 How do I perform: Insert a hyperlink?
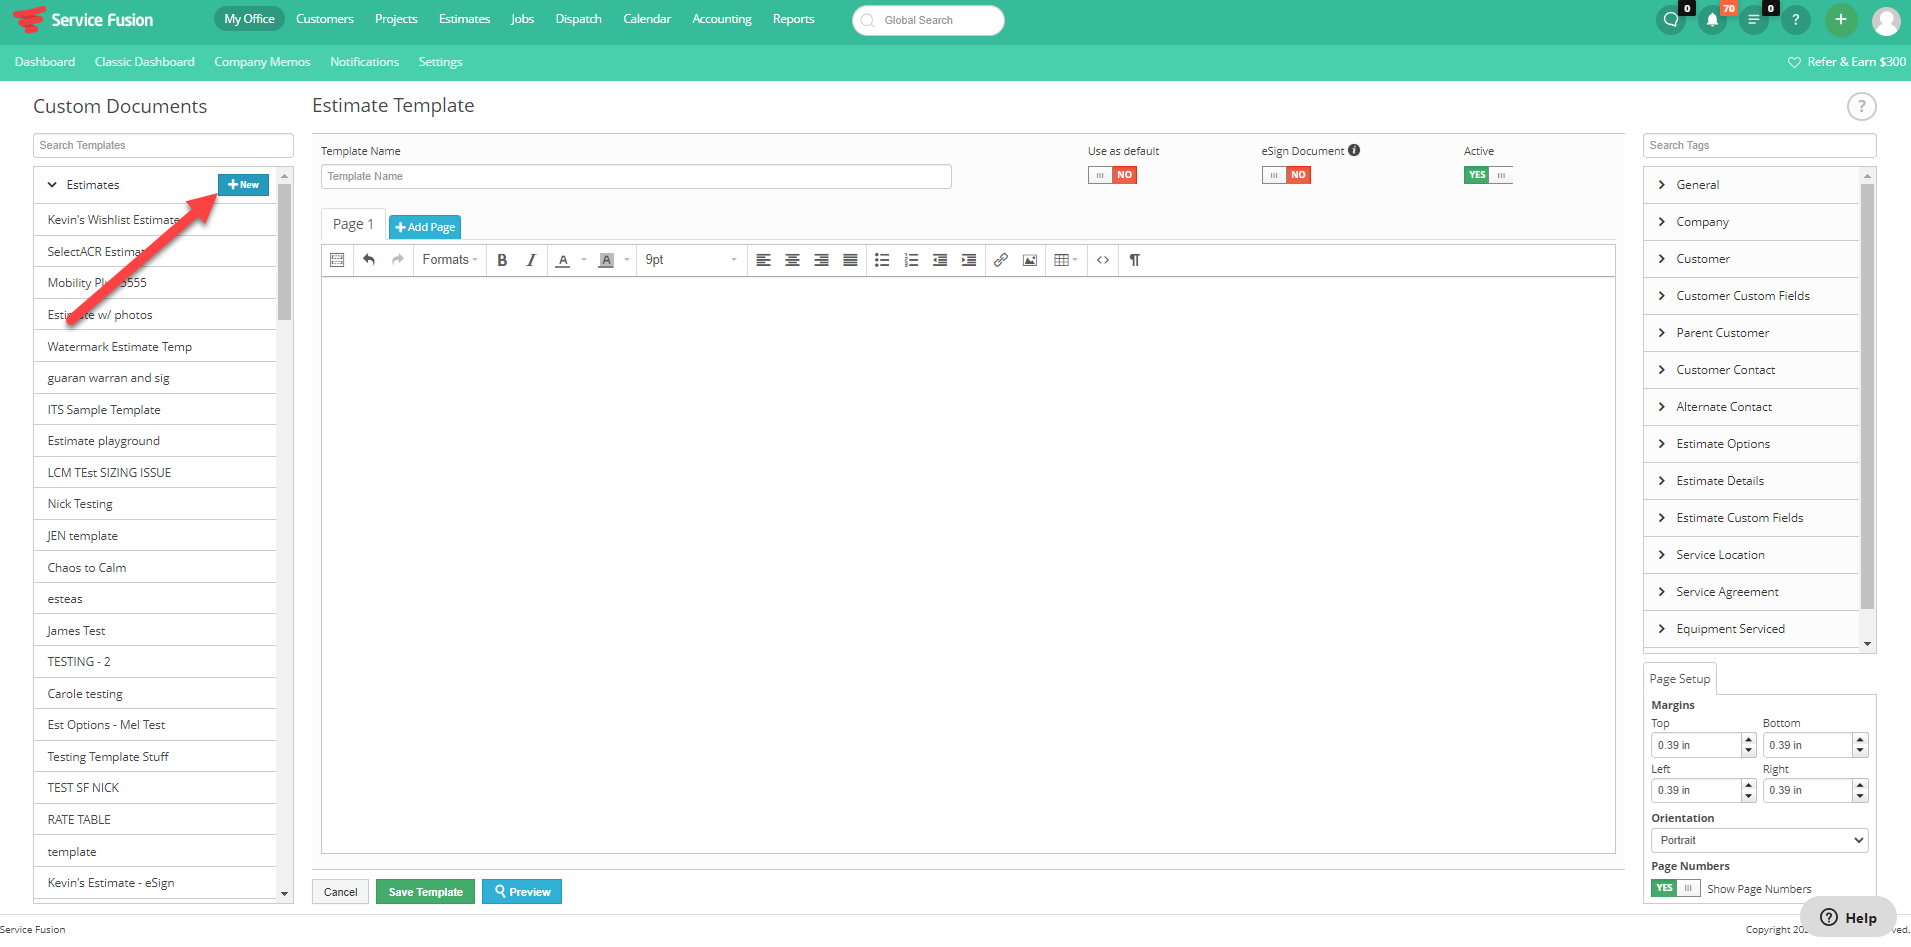1001,260
